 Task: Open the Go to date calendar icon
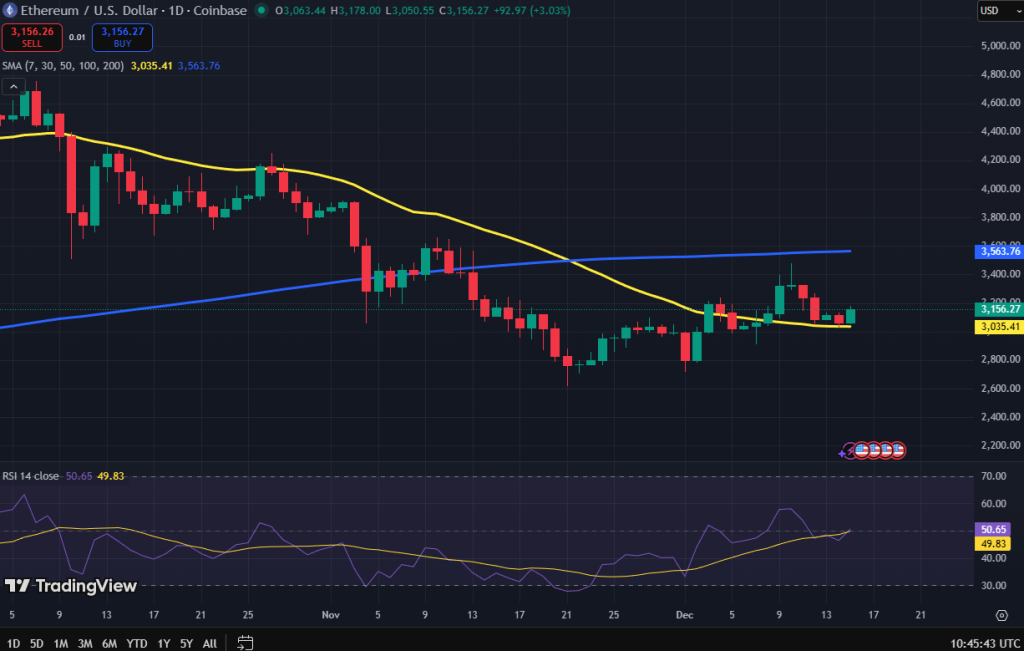[245, 643]
